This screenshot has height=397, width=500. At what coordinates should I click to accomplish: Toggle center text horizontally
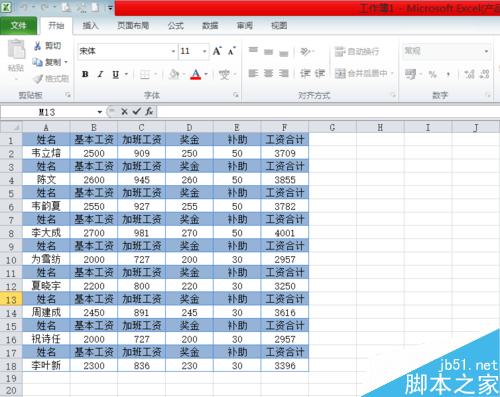pos(269,73)
